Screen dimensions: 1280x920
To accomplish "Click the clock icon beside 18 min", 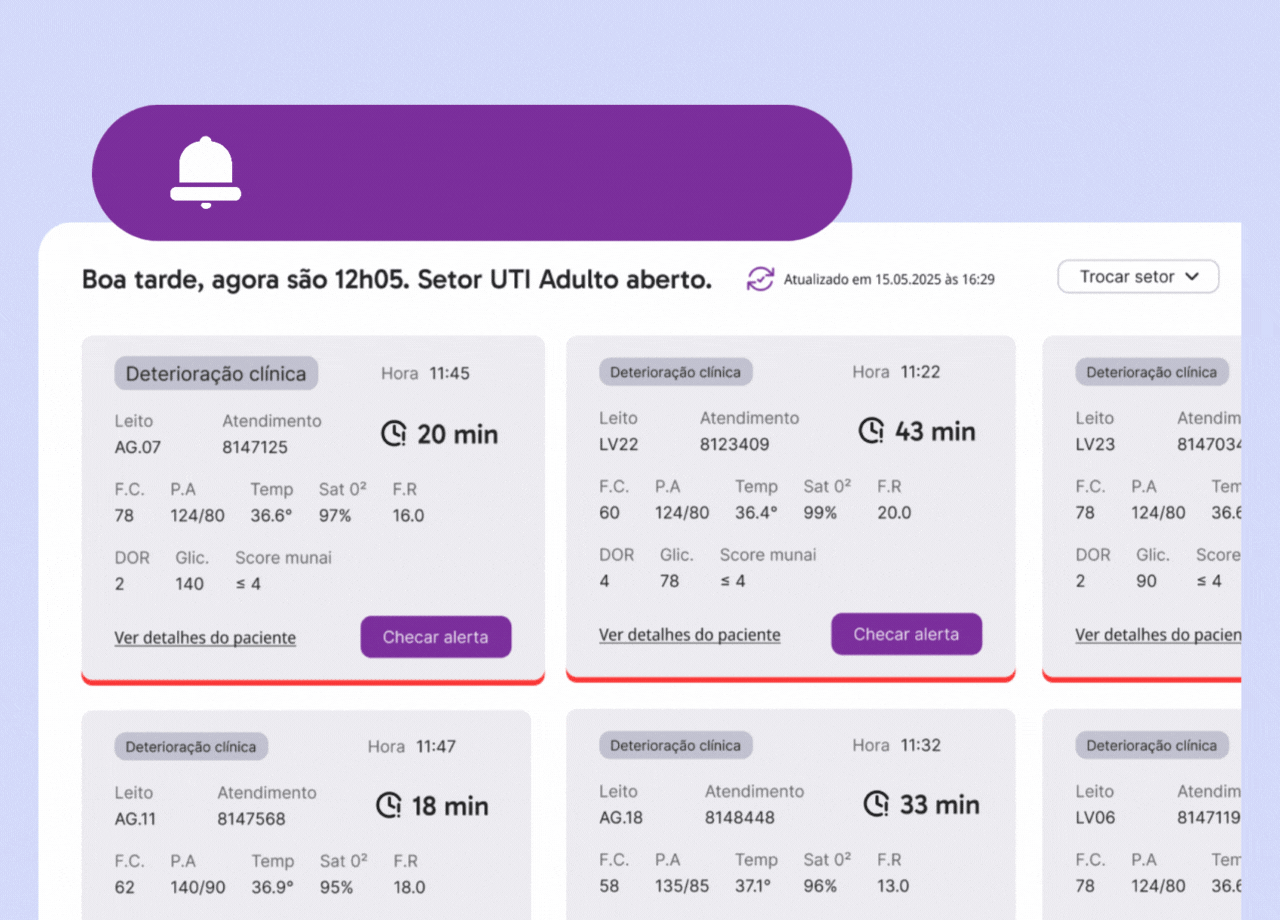I will pos(390,806).
